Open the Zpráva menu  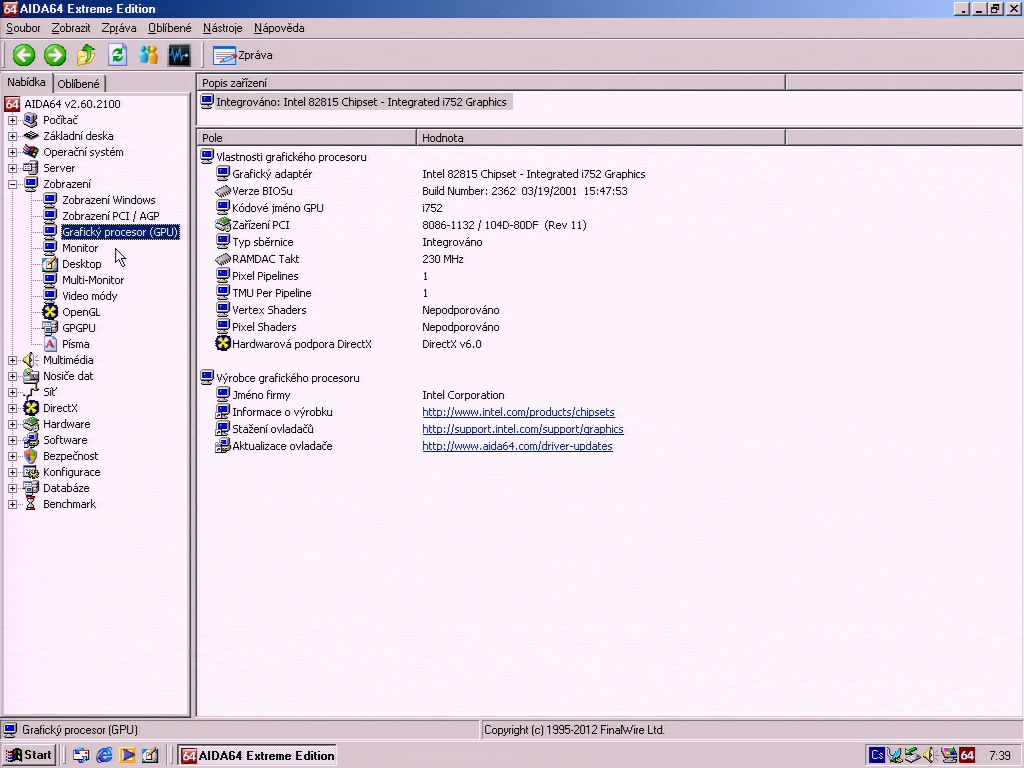pyautogui.click(x=119, y=28)
